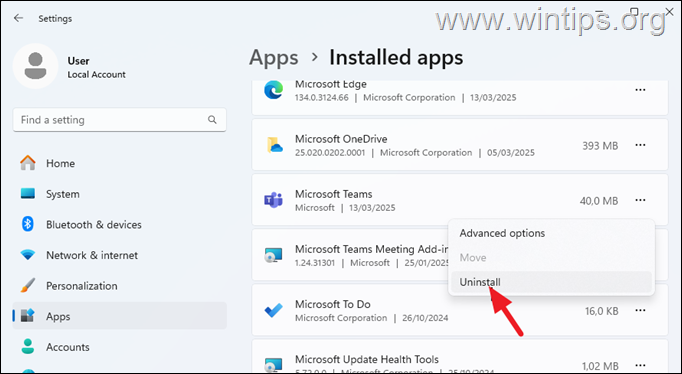Go to the Apps breadcrumb
This screenshot has width=682, height=374.
[274, 57]
